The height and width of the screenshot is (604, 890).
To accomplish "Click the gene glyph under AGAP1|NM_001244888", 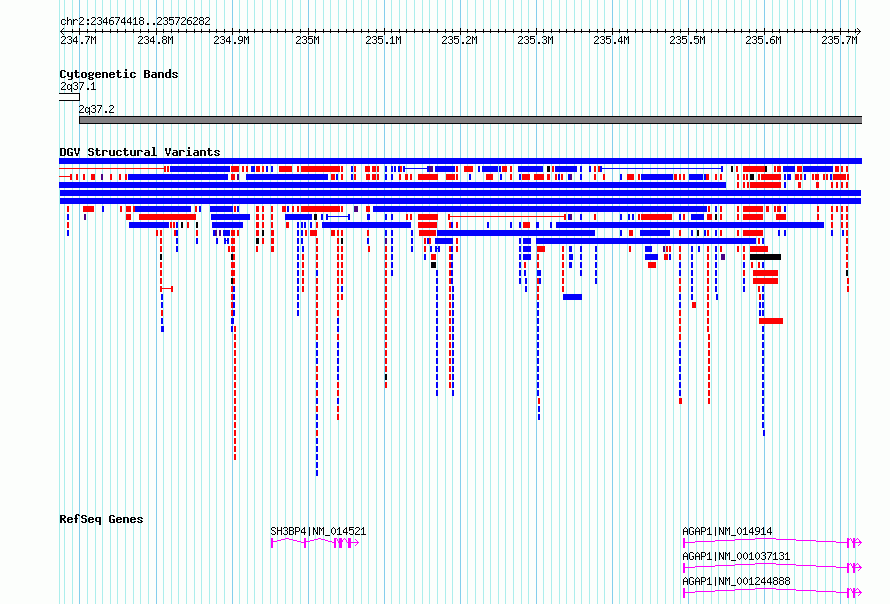I will click(x=772, y=593).
